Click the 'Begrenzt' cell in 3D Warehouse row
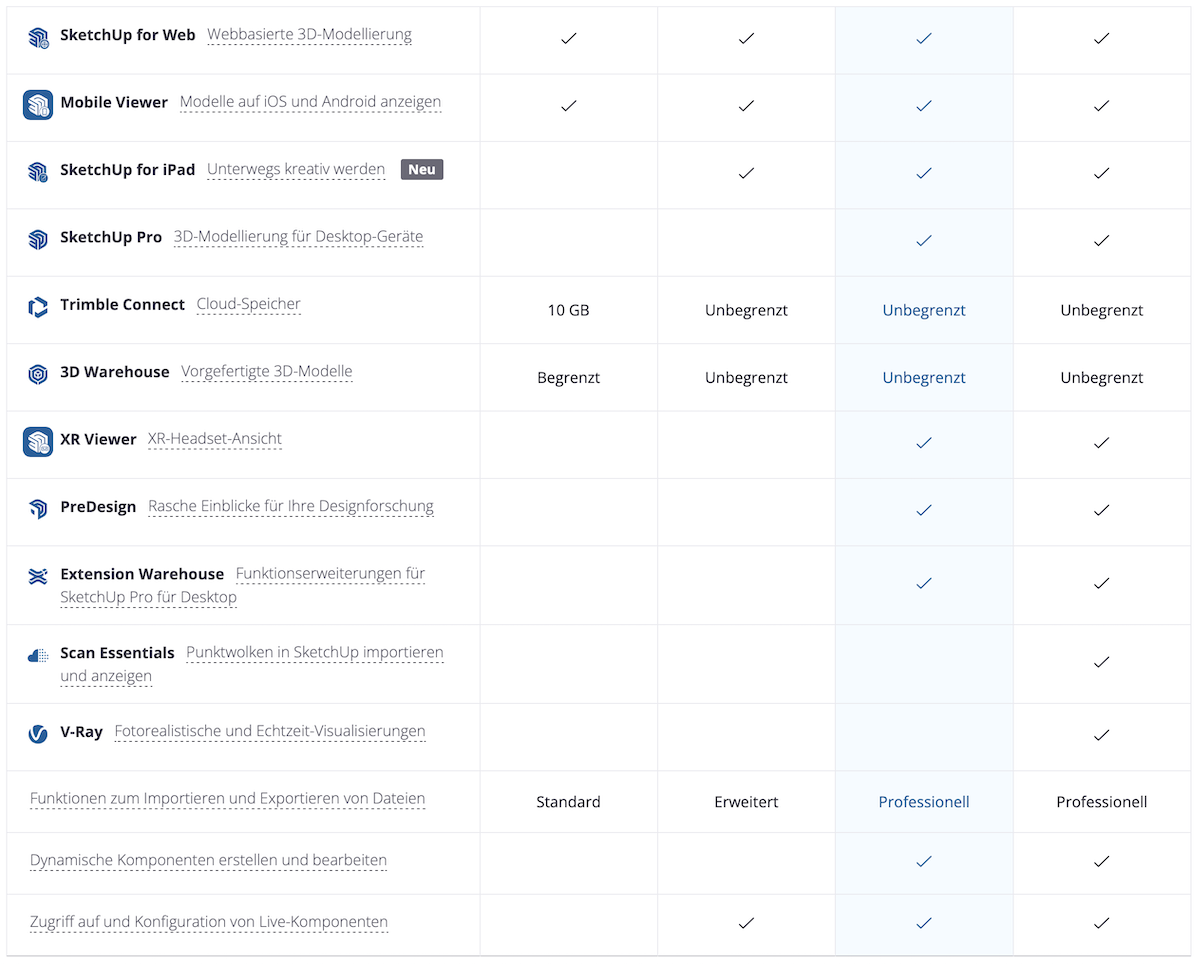The image size is (1200, 964). point(568,378)
